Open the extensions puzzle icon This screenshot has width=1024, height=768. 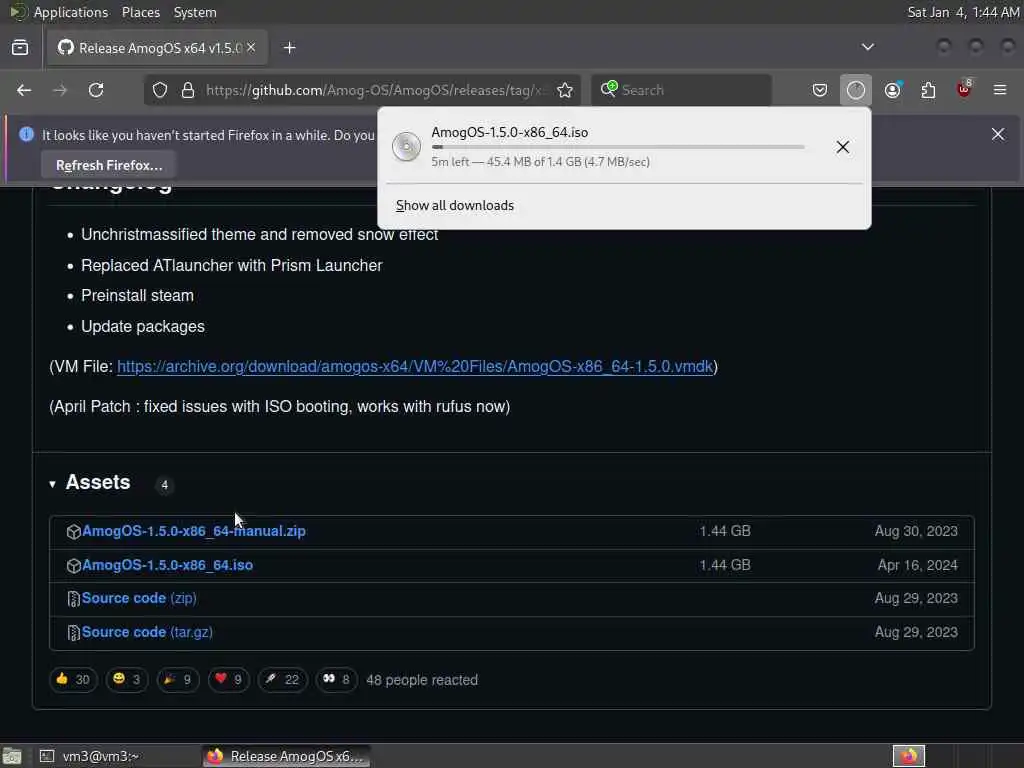pyautogui.click(x=928, y=90)
